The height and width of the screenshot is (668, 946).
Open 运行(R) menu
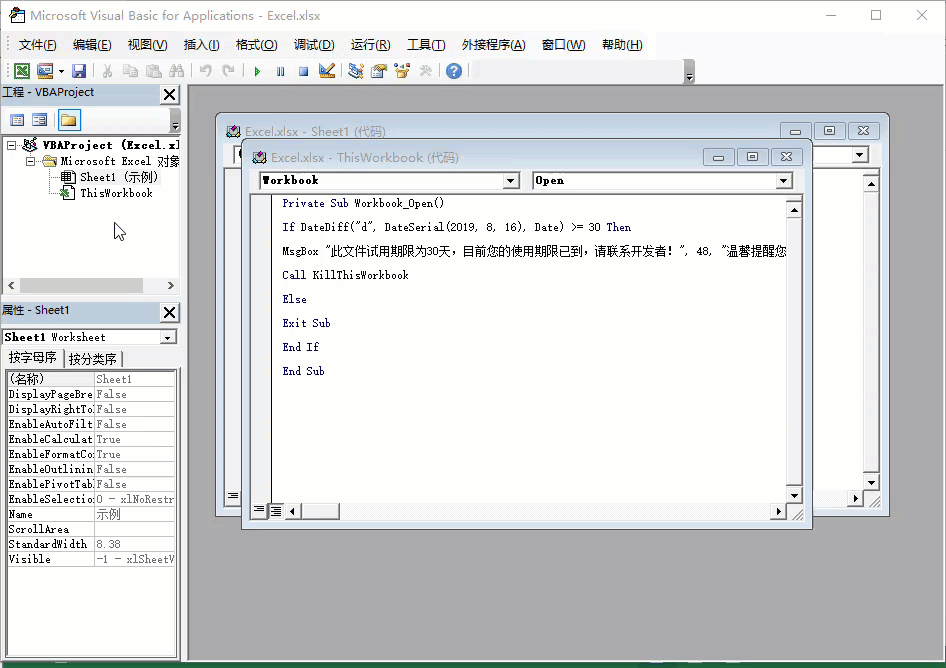370,45
